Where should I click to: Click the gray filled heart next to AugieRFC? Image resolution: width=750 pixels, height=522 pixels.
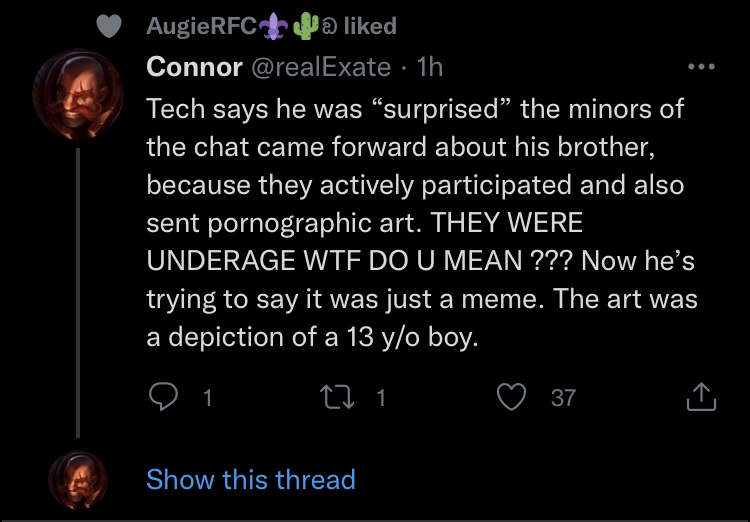click(109, 26)
